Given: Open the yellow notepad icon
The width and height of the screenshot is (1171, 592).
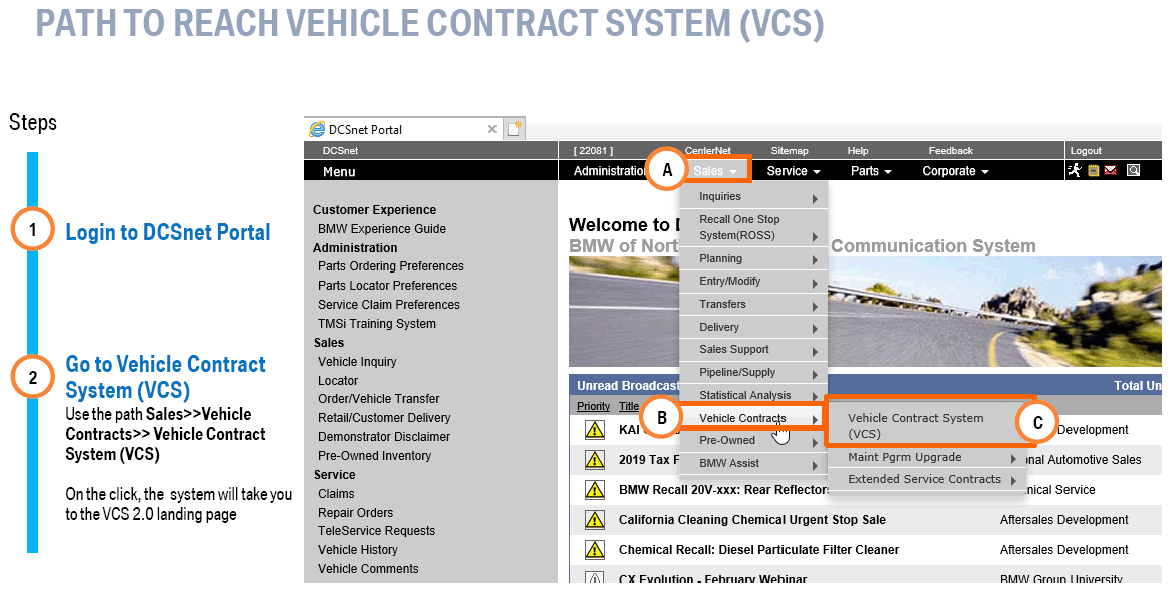Looking at the screenshot, I should point(1093,171).
